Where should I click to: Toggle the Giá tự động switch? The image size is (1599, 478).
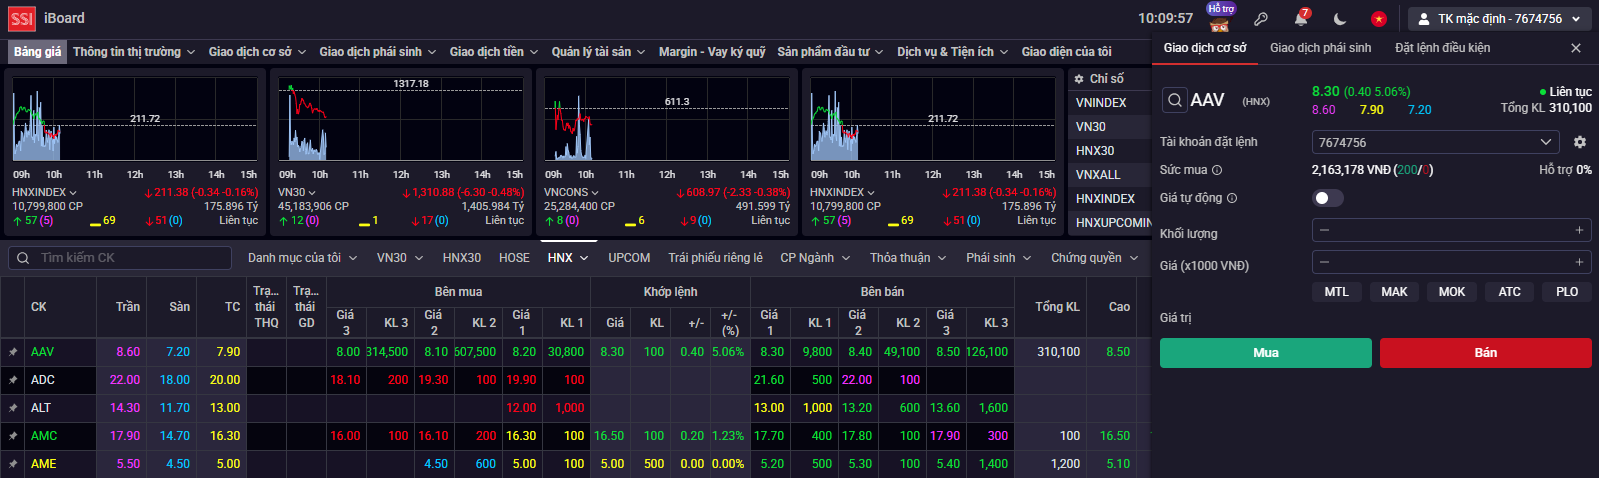1327,198
